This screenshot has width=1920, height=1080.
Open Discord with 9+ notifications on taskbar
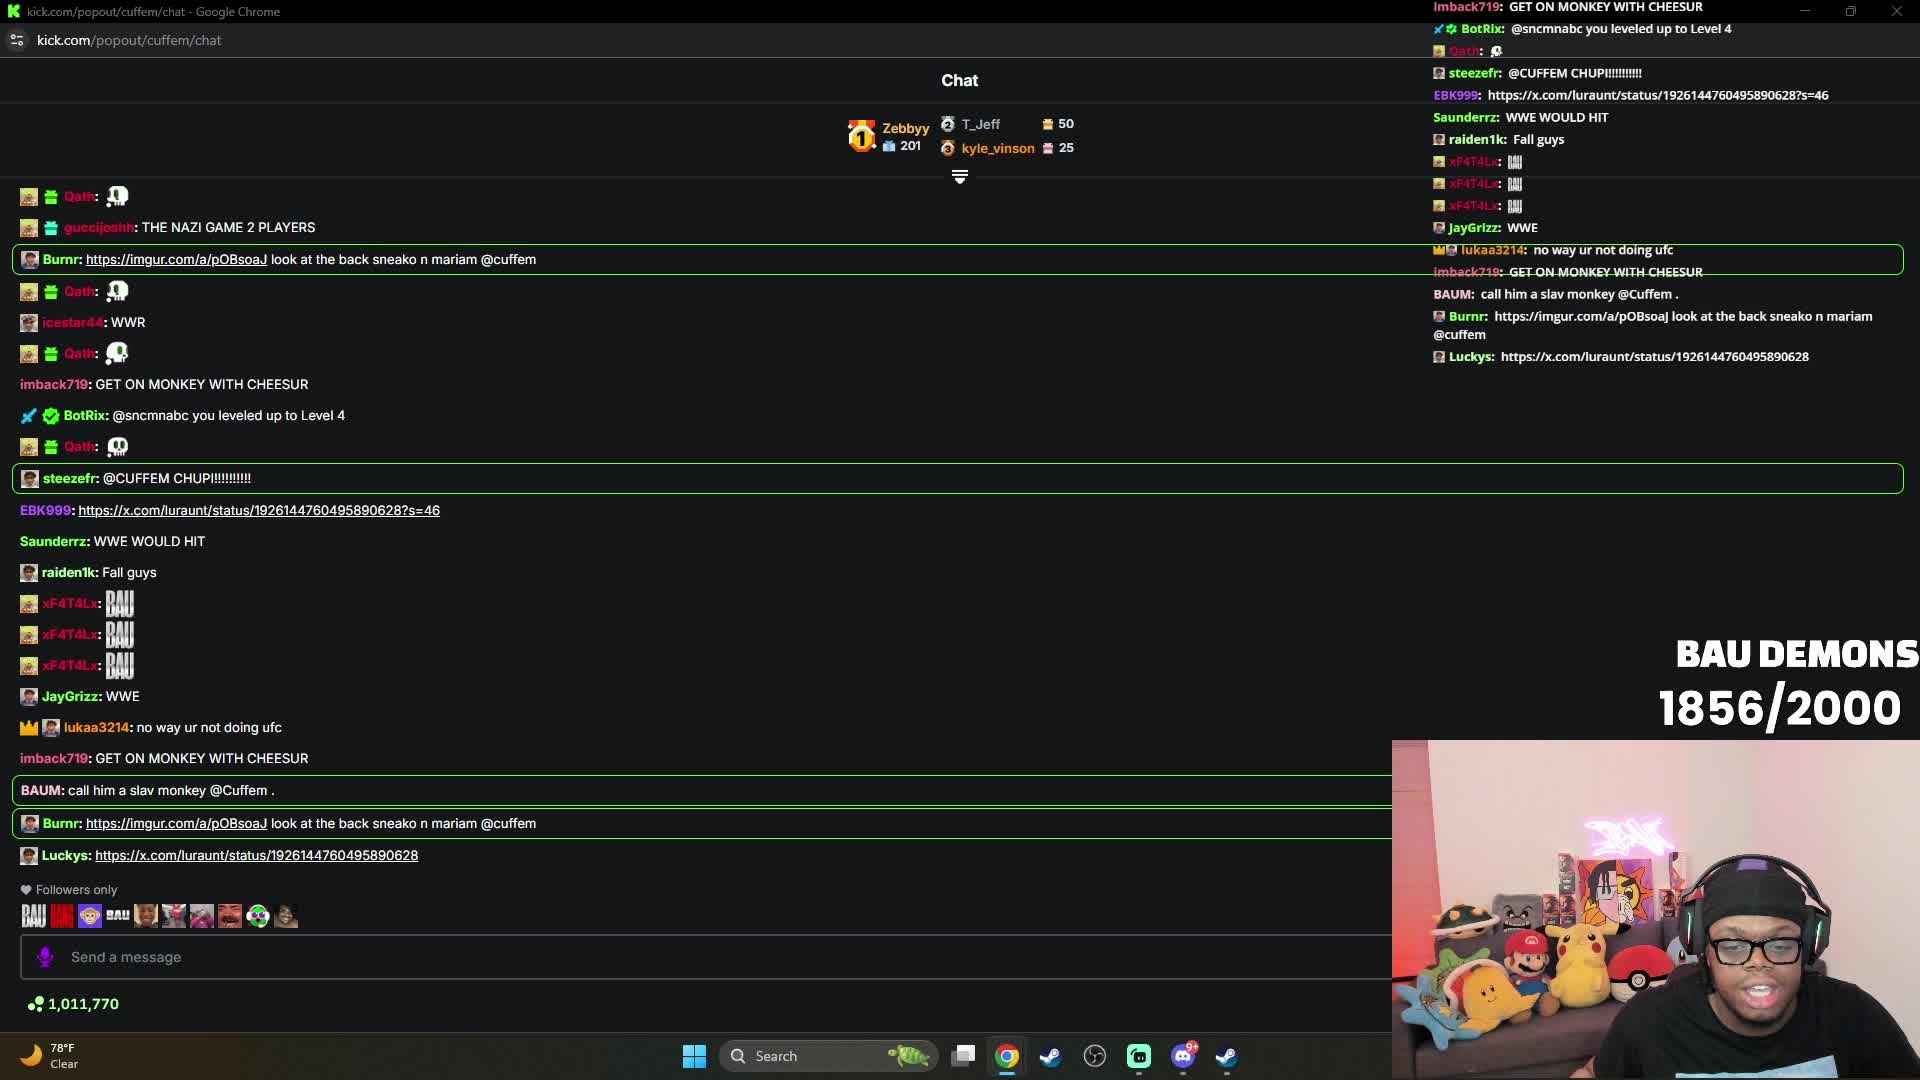point(1183,1056)
